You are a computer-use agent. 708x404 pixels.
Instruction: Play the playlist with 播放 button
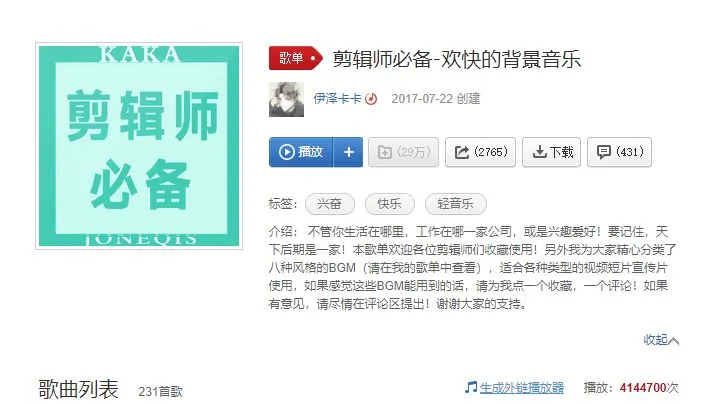[301, 152]
